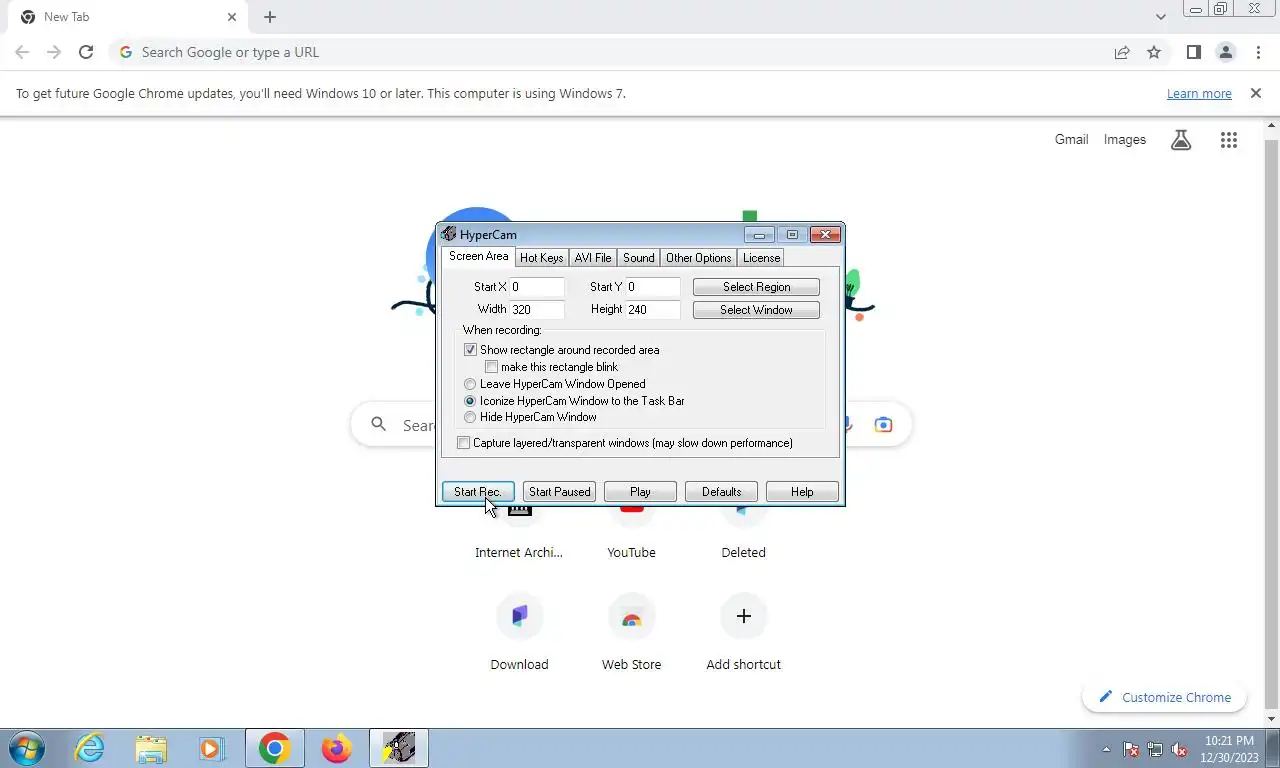The height and width of the screenshot is (768, 1280).
Task: Open the Images link
Action: point(1124,139)
